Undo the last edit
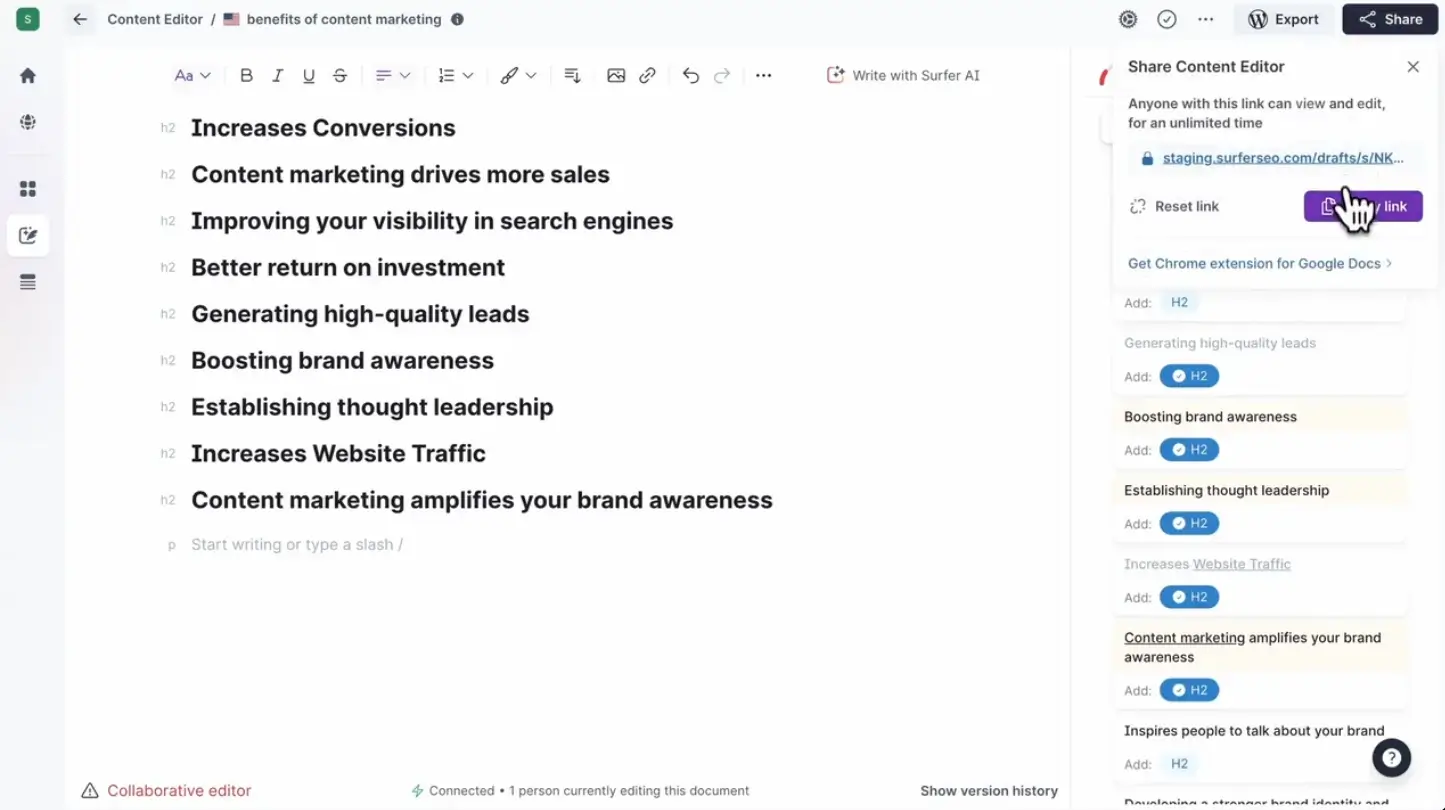The image size is (1445, 810). click(690, 76)
